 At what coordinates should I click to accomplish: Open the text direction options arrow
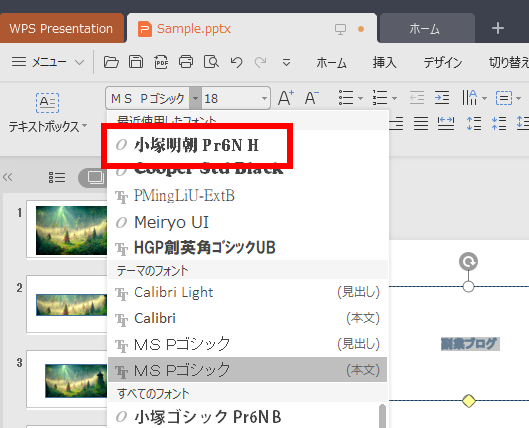pyautogui.click(x=484, y=98)
